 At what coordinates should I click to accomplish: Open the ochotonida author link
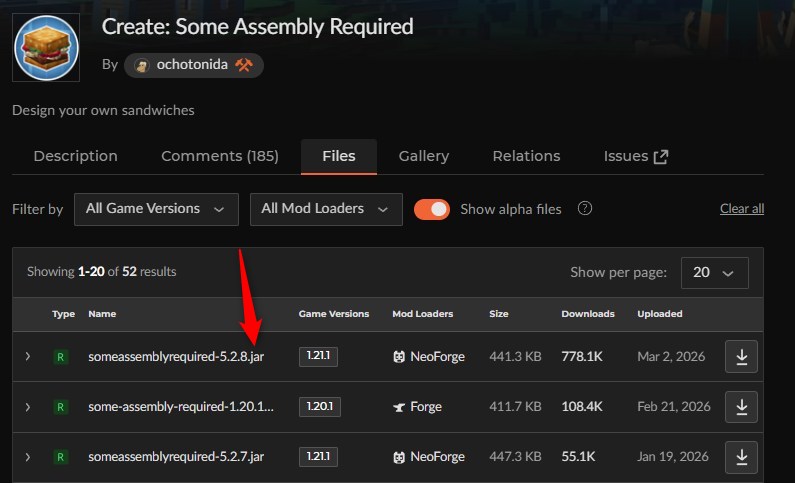[194, 65]
